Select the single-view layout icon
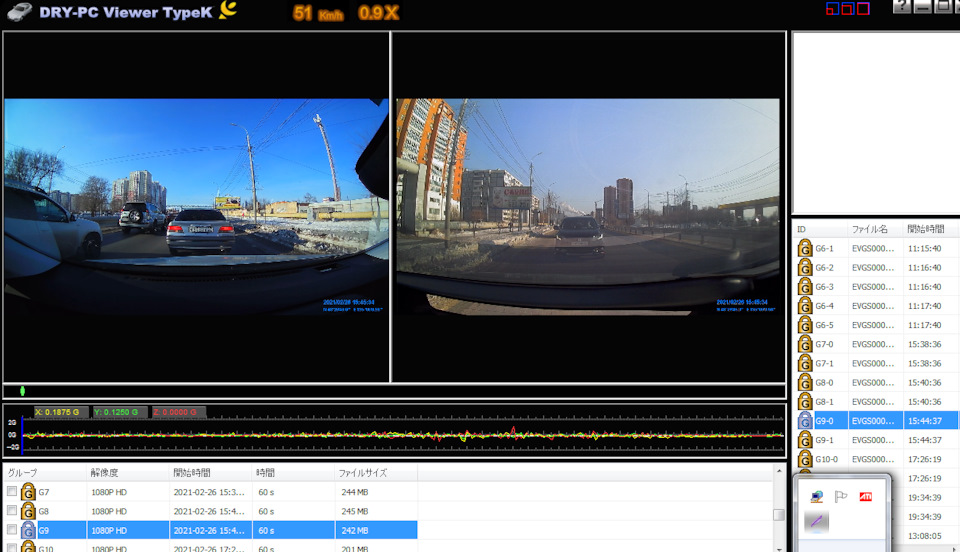This screenshot has width=960, height=552. coord(863,9)
